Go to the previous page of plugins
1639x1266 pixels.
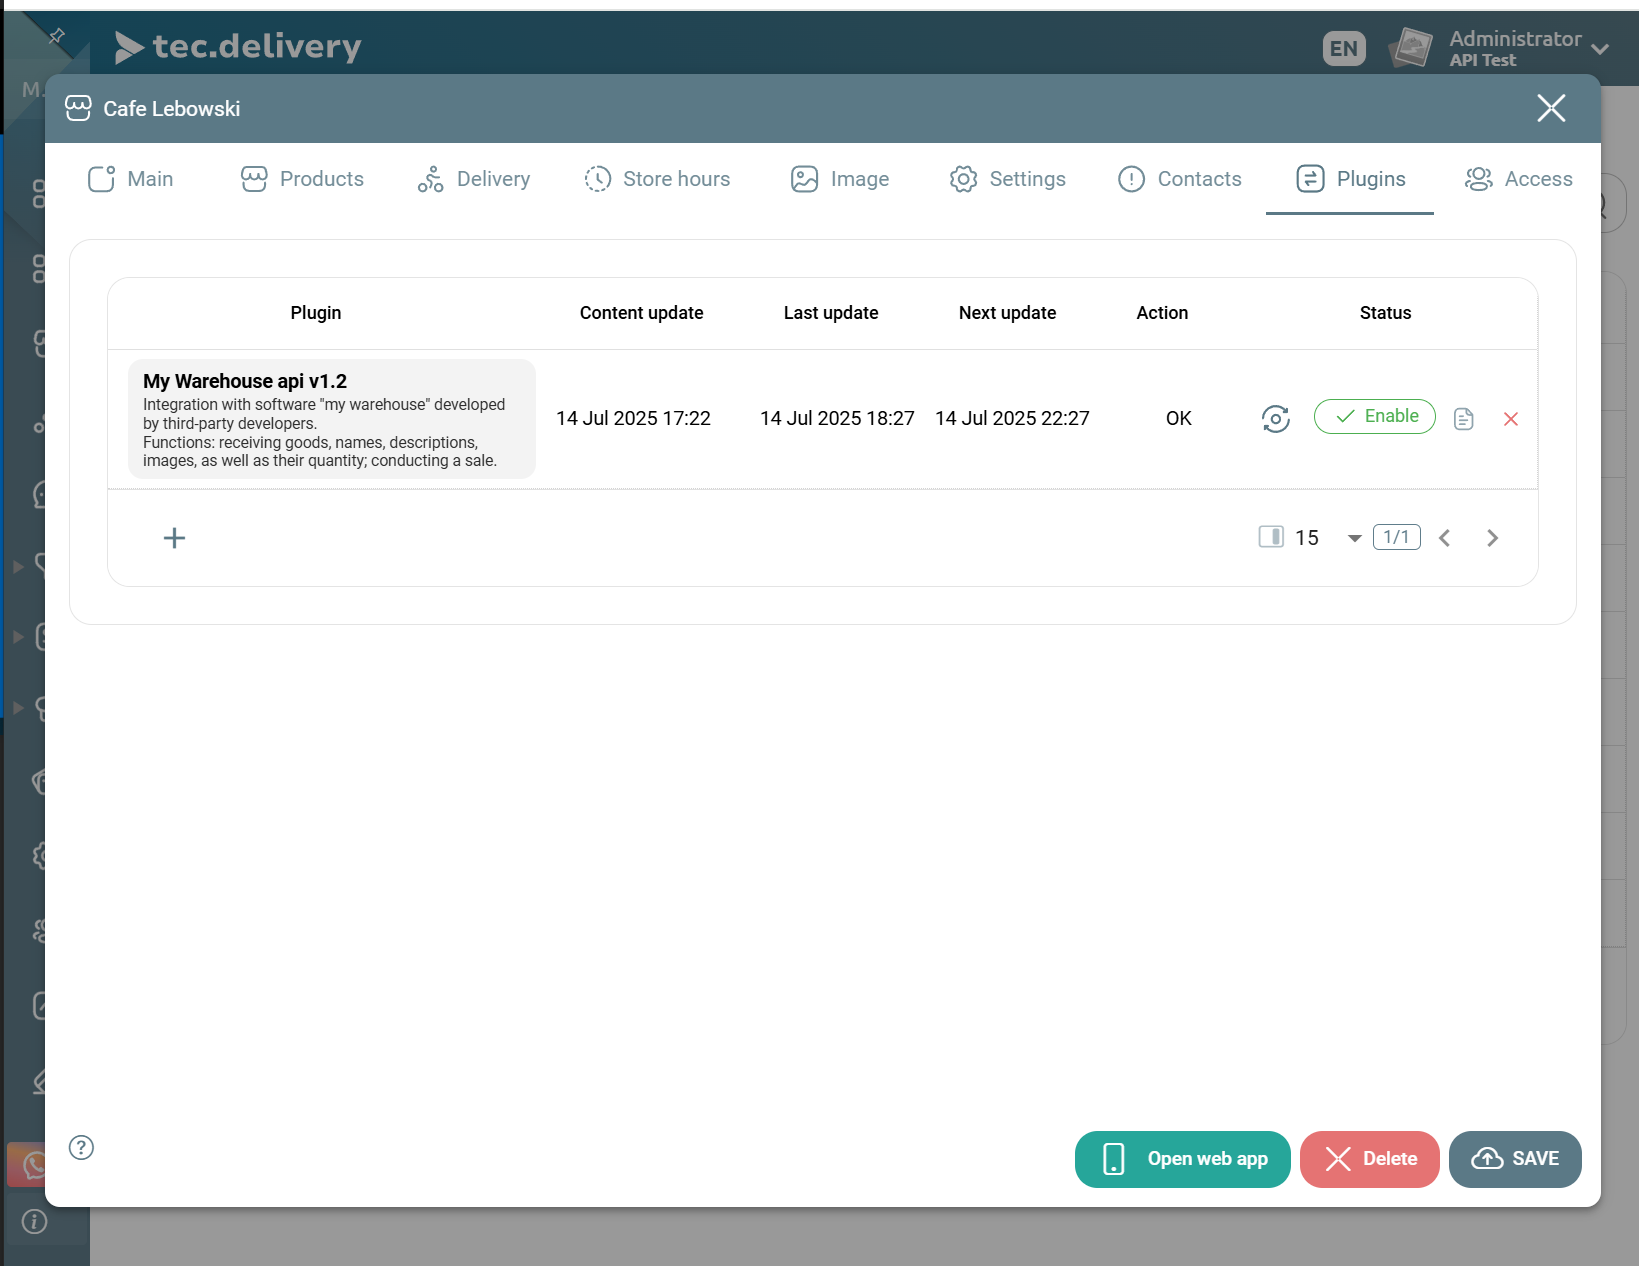coord(1445,538)
